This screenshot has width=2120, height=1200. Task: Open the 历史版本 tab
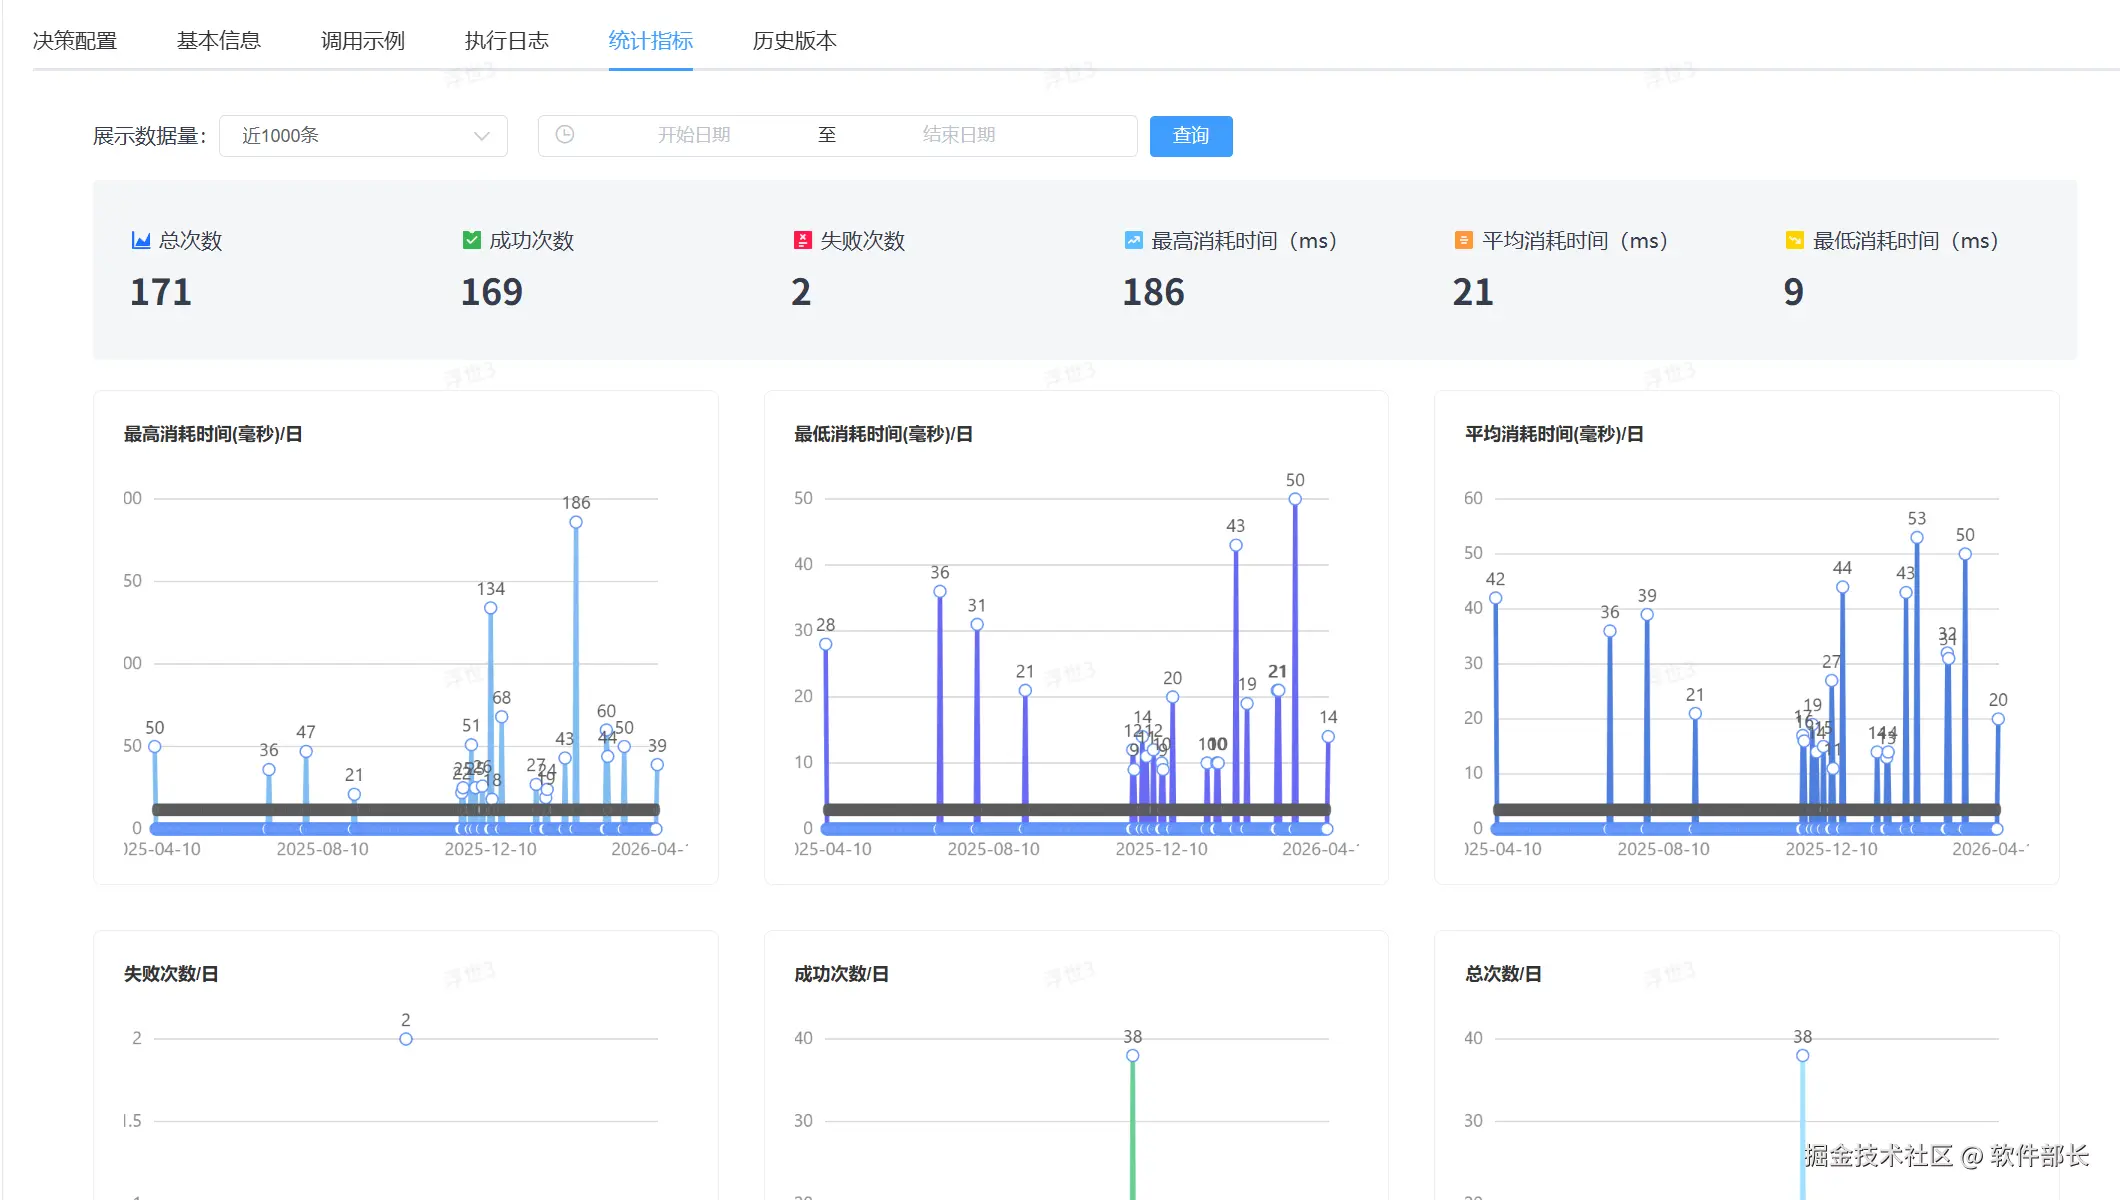tap(795, 41)
